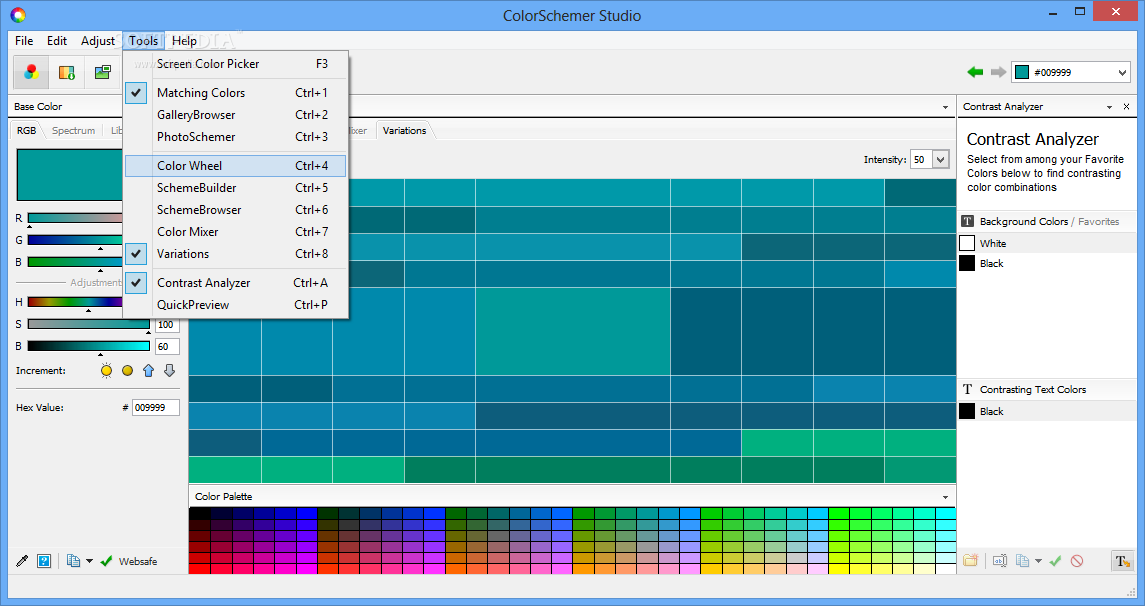The width and height of the screenshot is (1145, 606).
Task: Click green checkmark in Contrast Analyzer footer
Action: tap(1055, 561)
